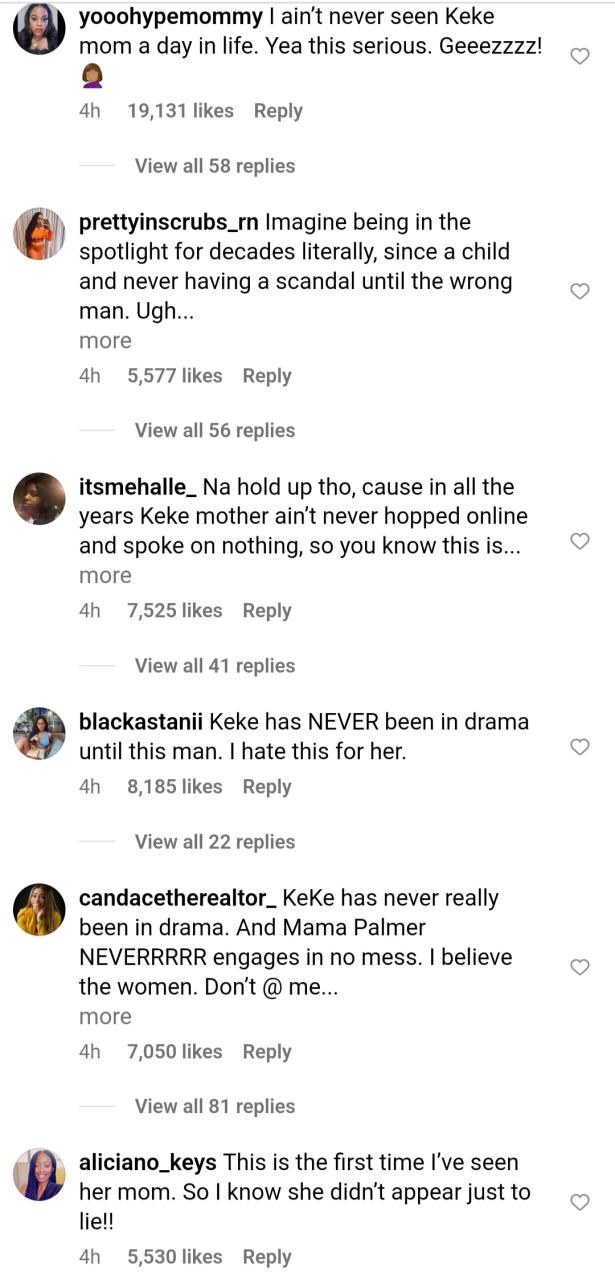Like yooohypemommy's comment via the heart icon

coord(580,57)
